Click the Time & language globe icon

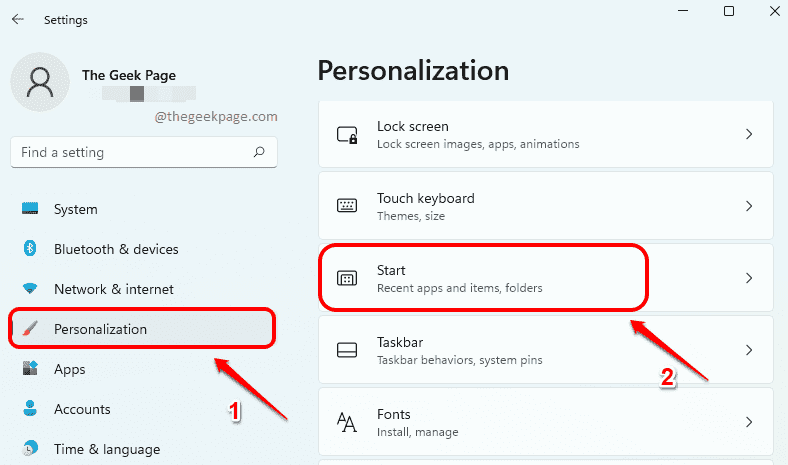(x=30, y=448)
